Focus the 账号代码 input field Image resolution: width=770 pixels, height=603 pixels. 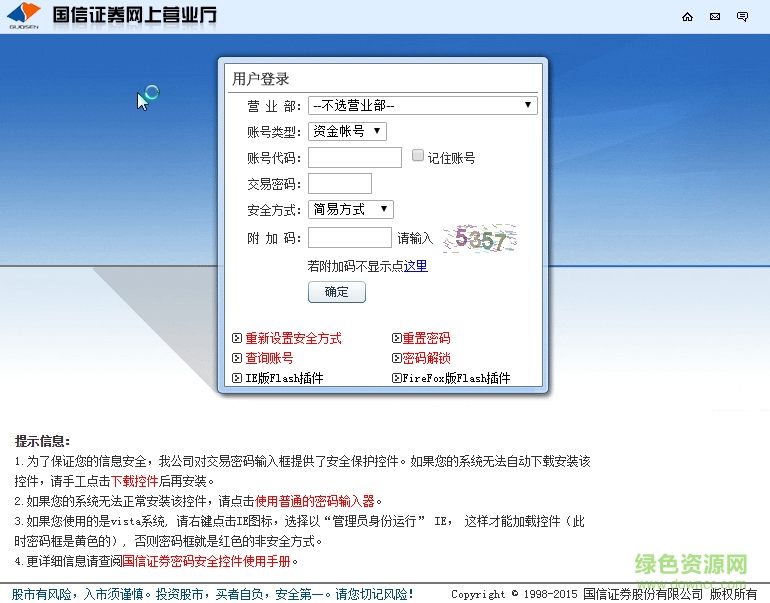pyautogui.click(x=355, y=158)
